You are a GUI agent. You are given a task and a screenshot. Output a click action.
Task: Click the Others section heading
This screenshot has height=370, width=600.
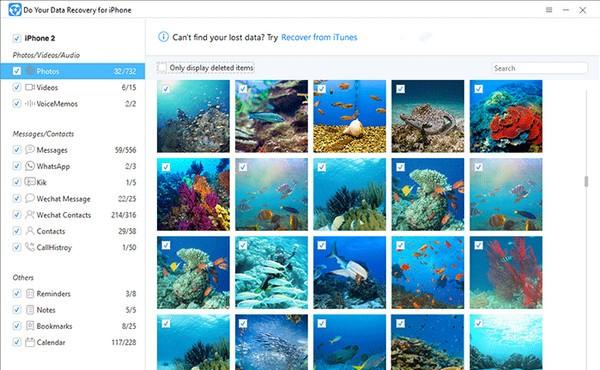coord(23,277)
